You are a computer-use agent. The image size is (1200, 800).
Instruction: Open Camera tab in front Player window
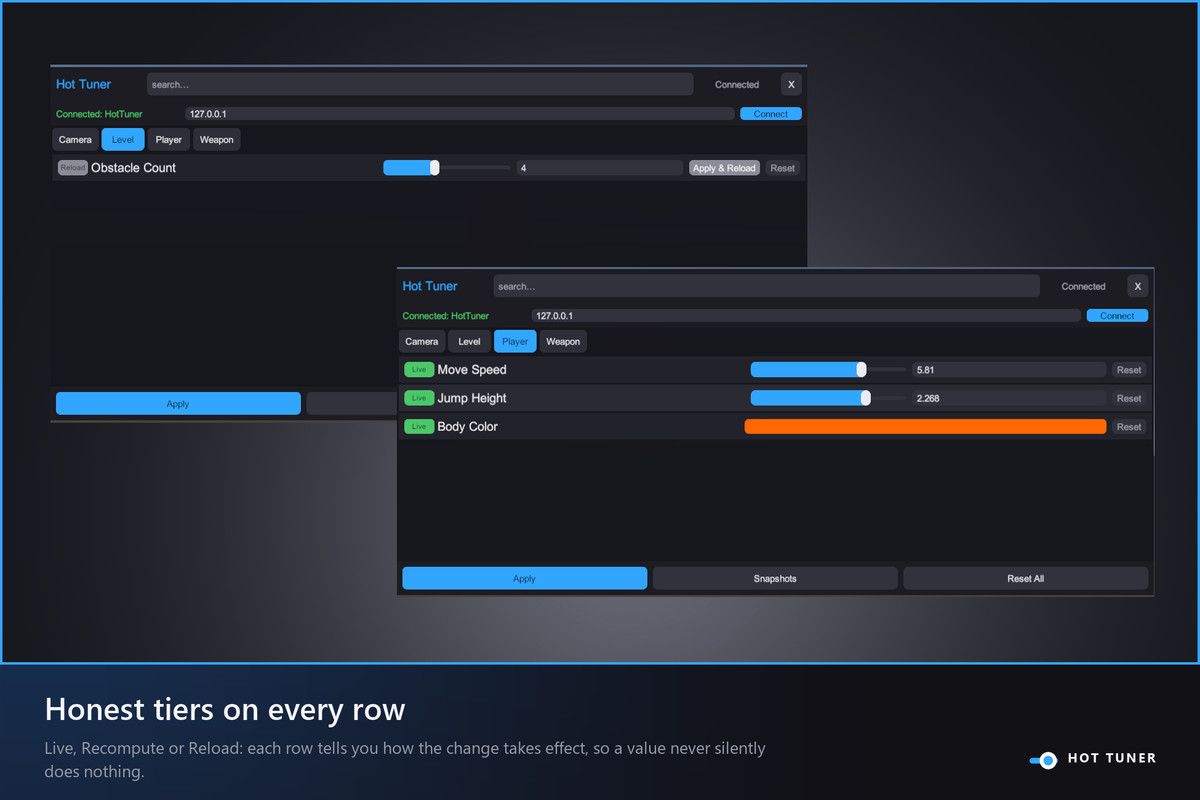pos(422,342)
